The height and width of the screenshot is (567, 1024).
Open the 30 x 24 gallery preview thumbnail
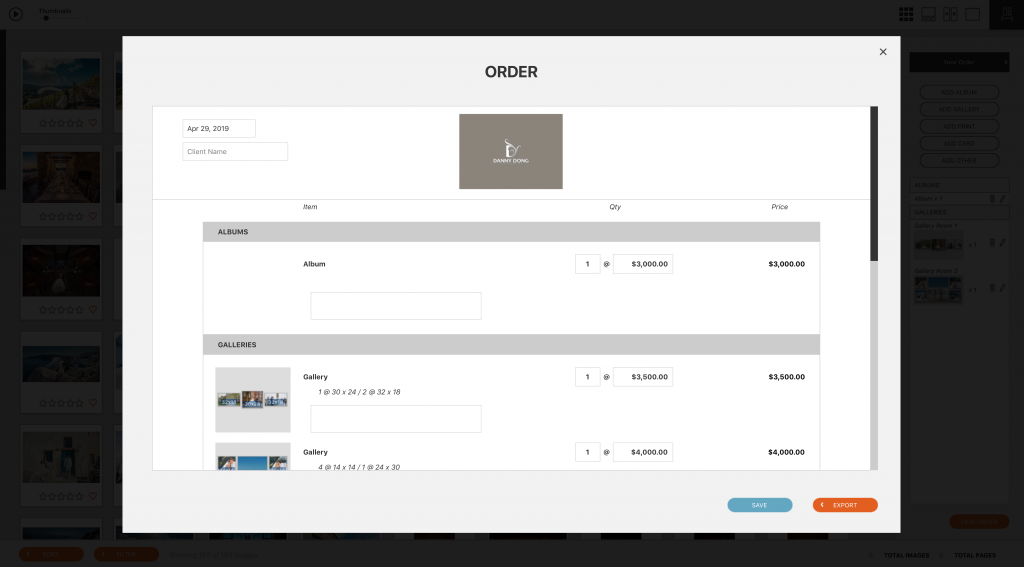coord(253,400)
